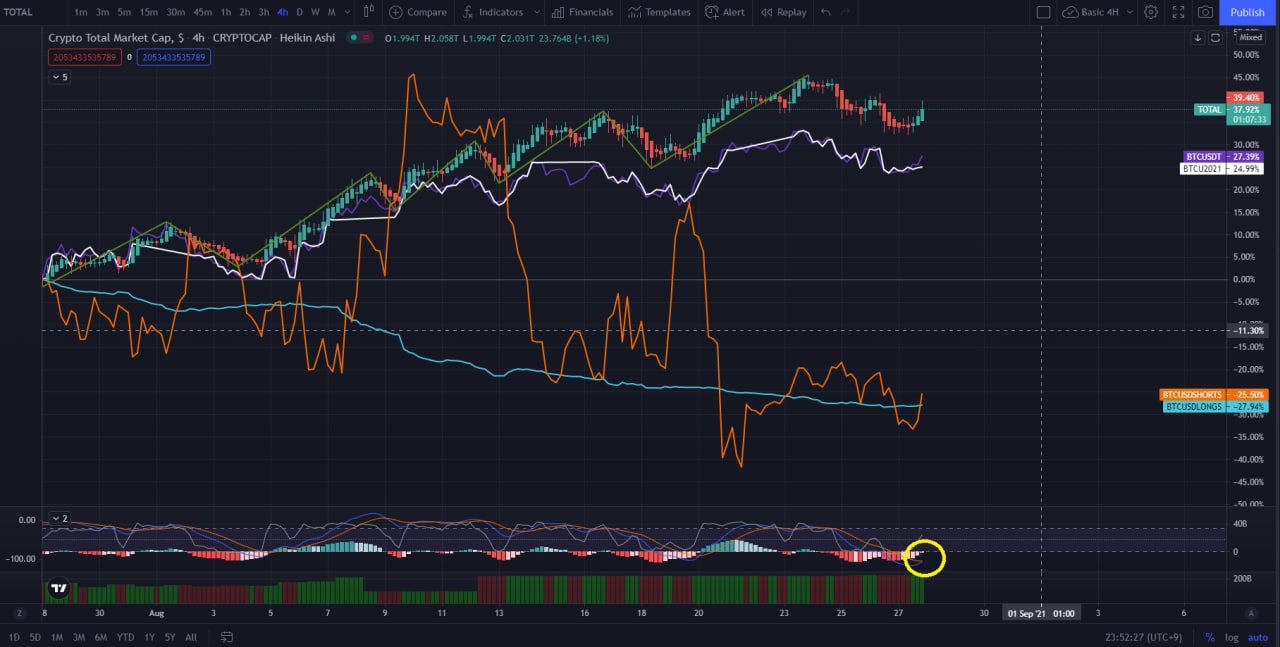This screenshot has height=647, width=1280.
Task: Click the TradingView logo on chart
Action: click(59, 589)
